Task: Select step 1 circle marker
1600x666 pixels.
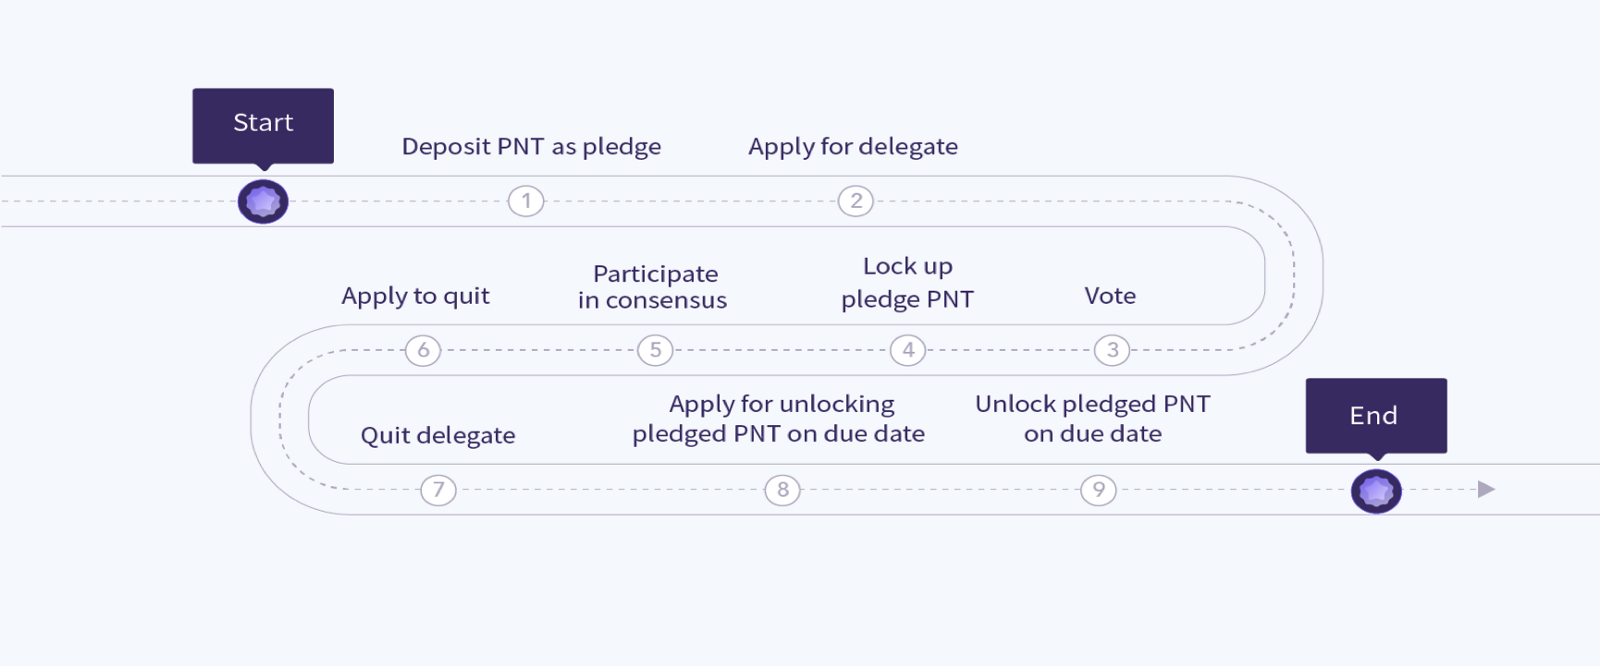Action: [x=526, y=201]
